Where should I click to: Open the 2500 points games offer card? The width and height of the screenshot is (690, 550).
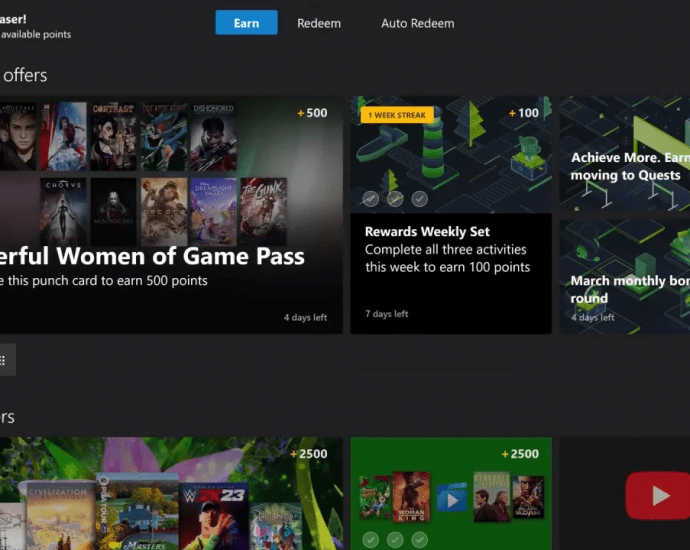tap(171, 493)
